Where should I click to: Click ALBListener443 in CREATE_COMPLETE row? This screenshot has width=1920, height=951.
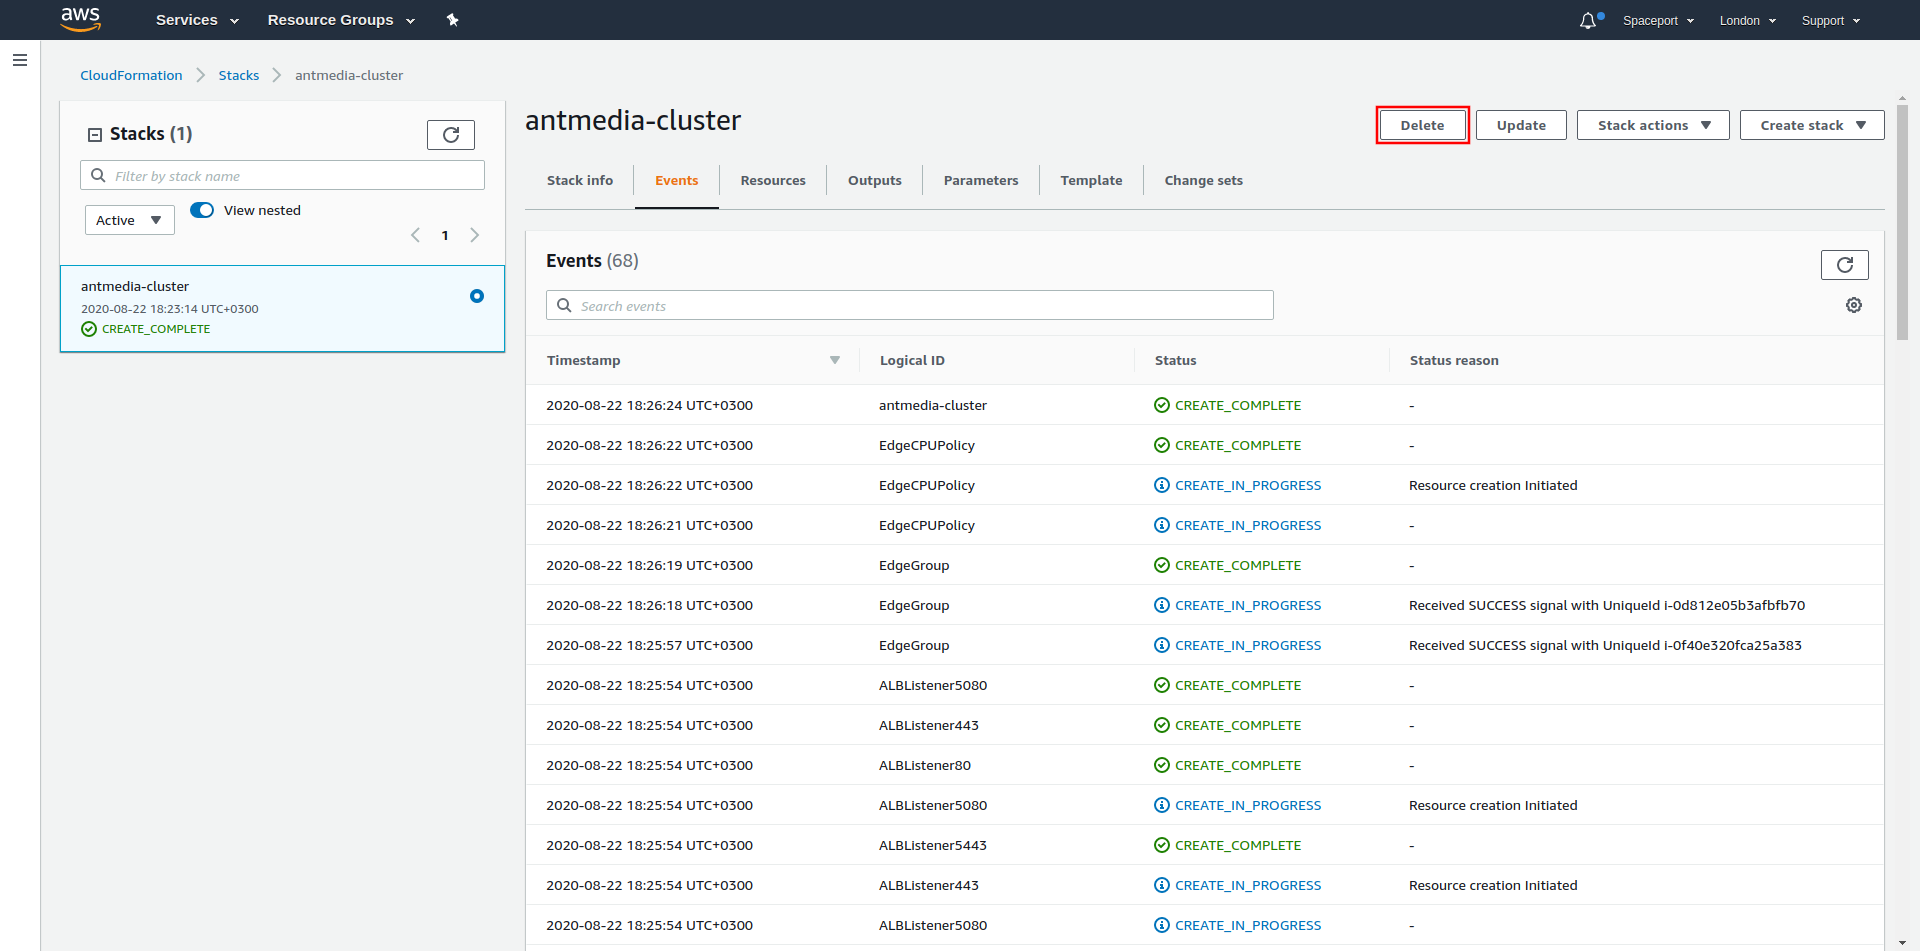pos(929,725)
